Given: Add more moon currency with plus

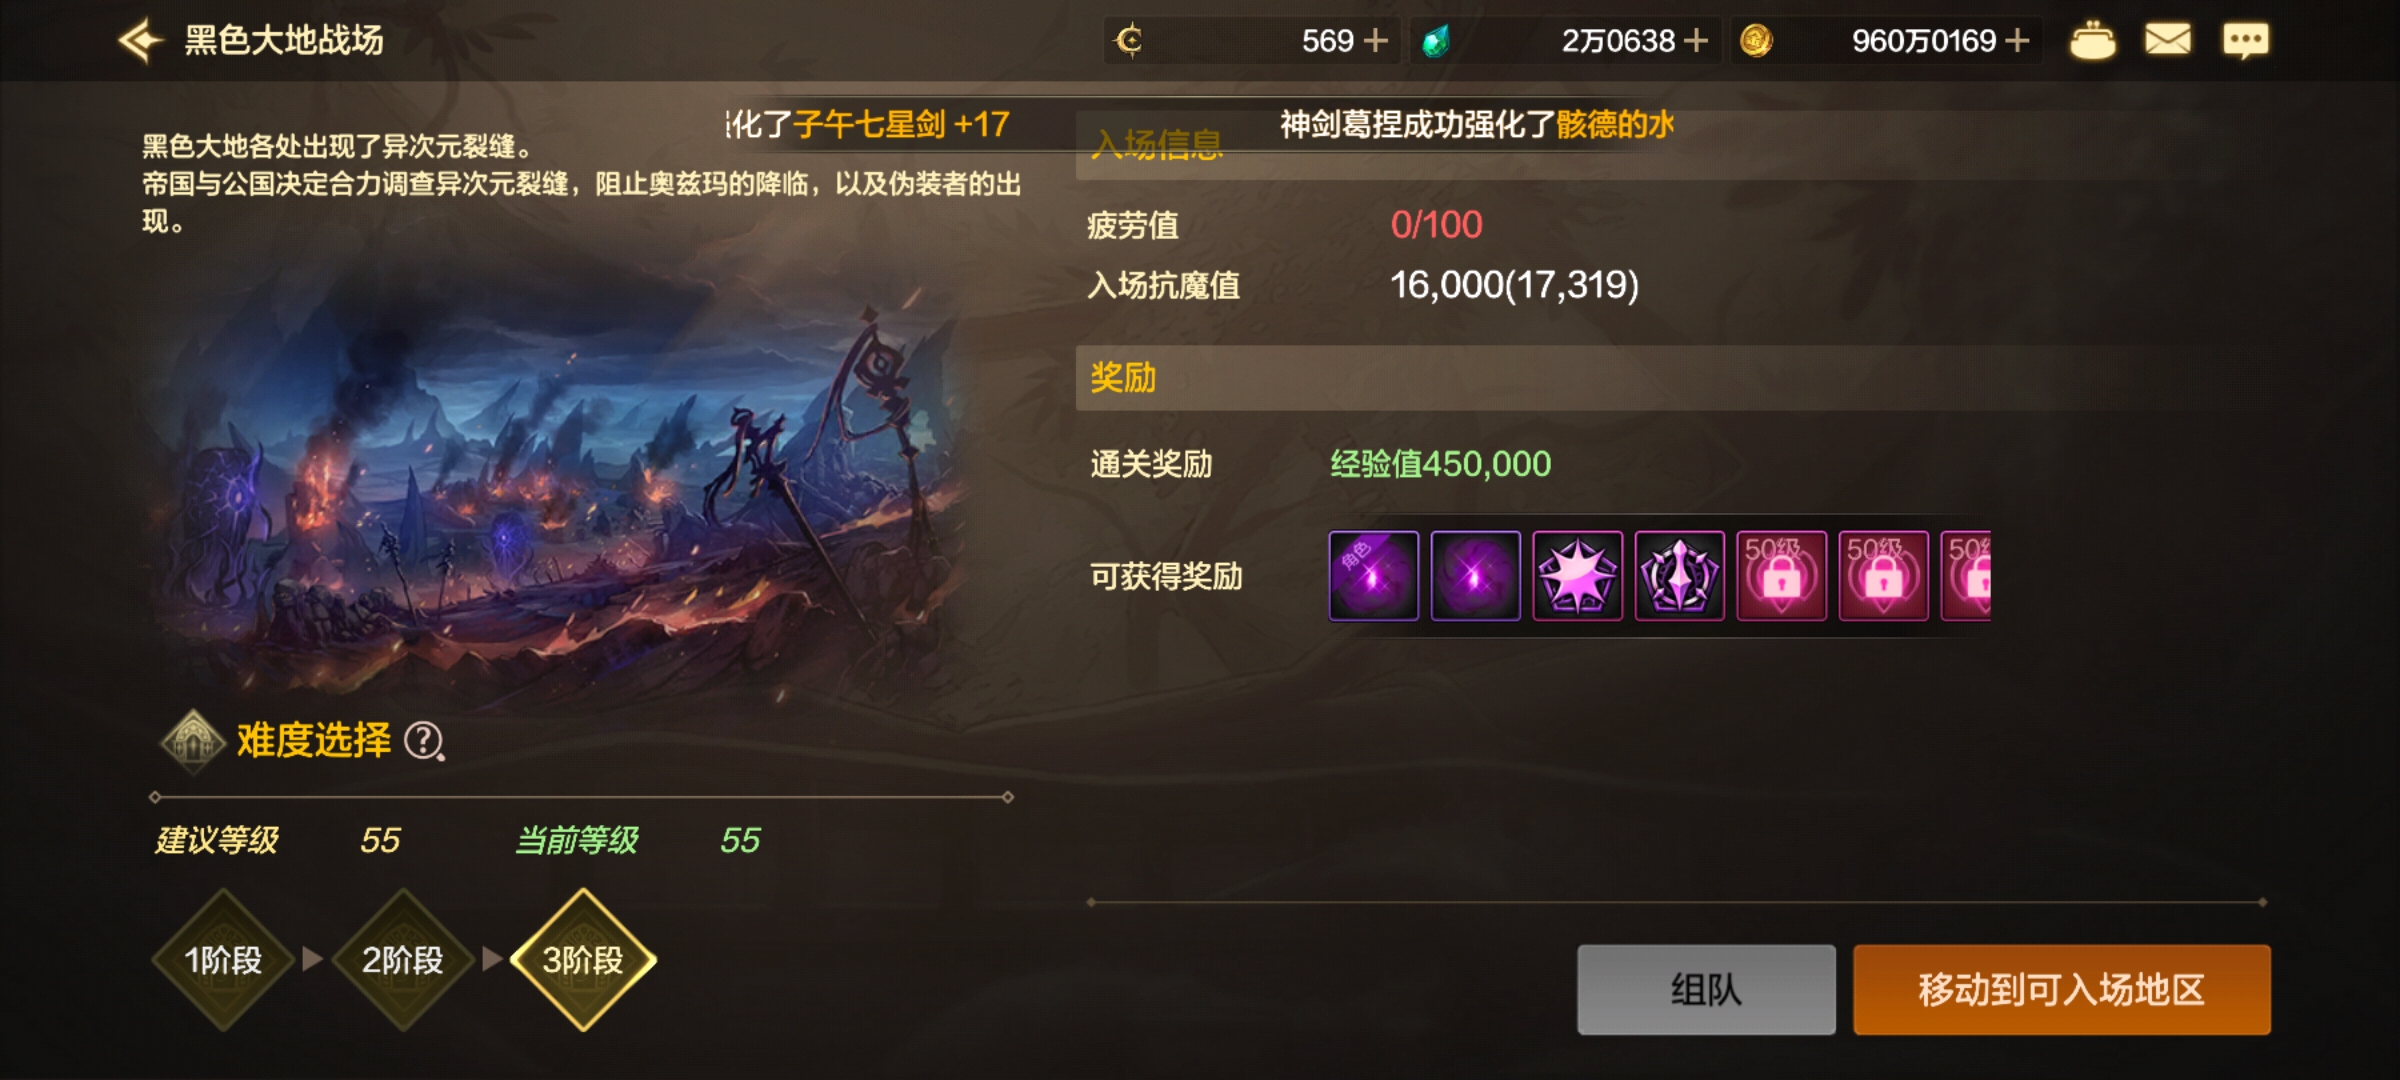Looking at the screenshot, I should point(1376,40).
